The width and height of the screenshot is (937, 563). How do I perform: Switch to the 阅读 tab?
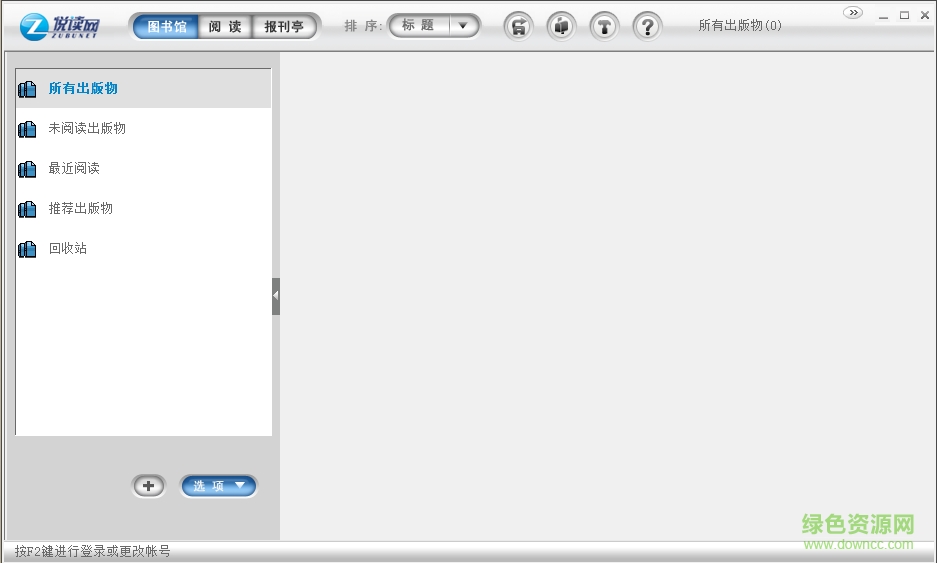point(225,27)
